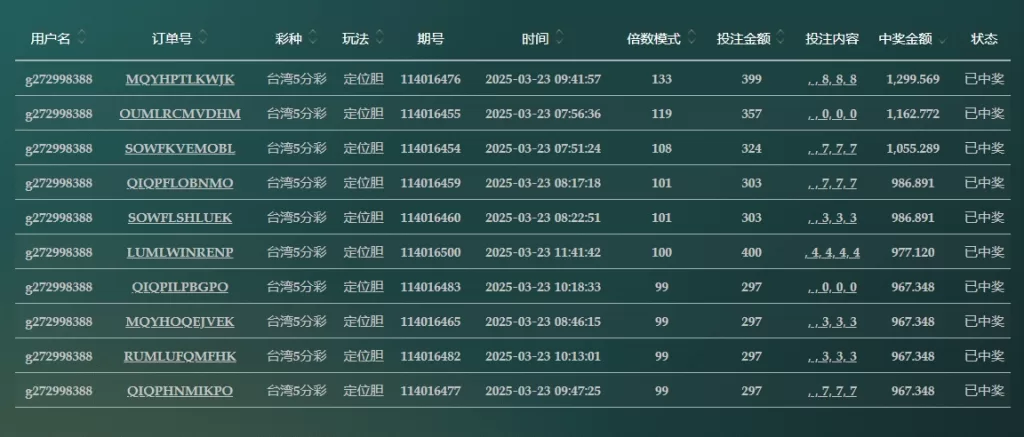
Task: Open order MQYHPTLKWJK link
Action: point(180,80)
